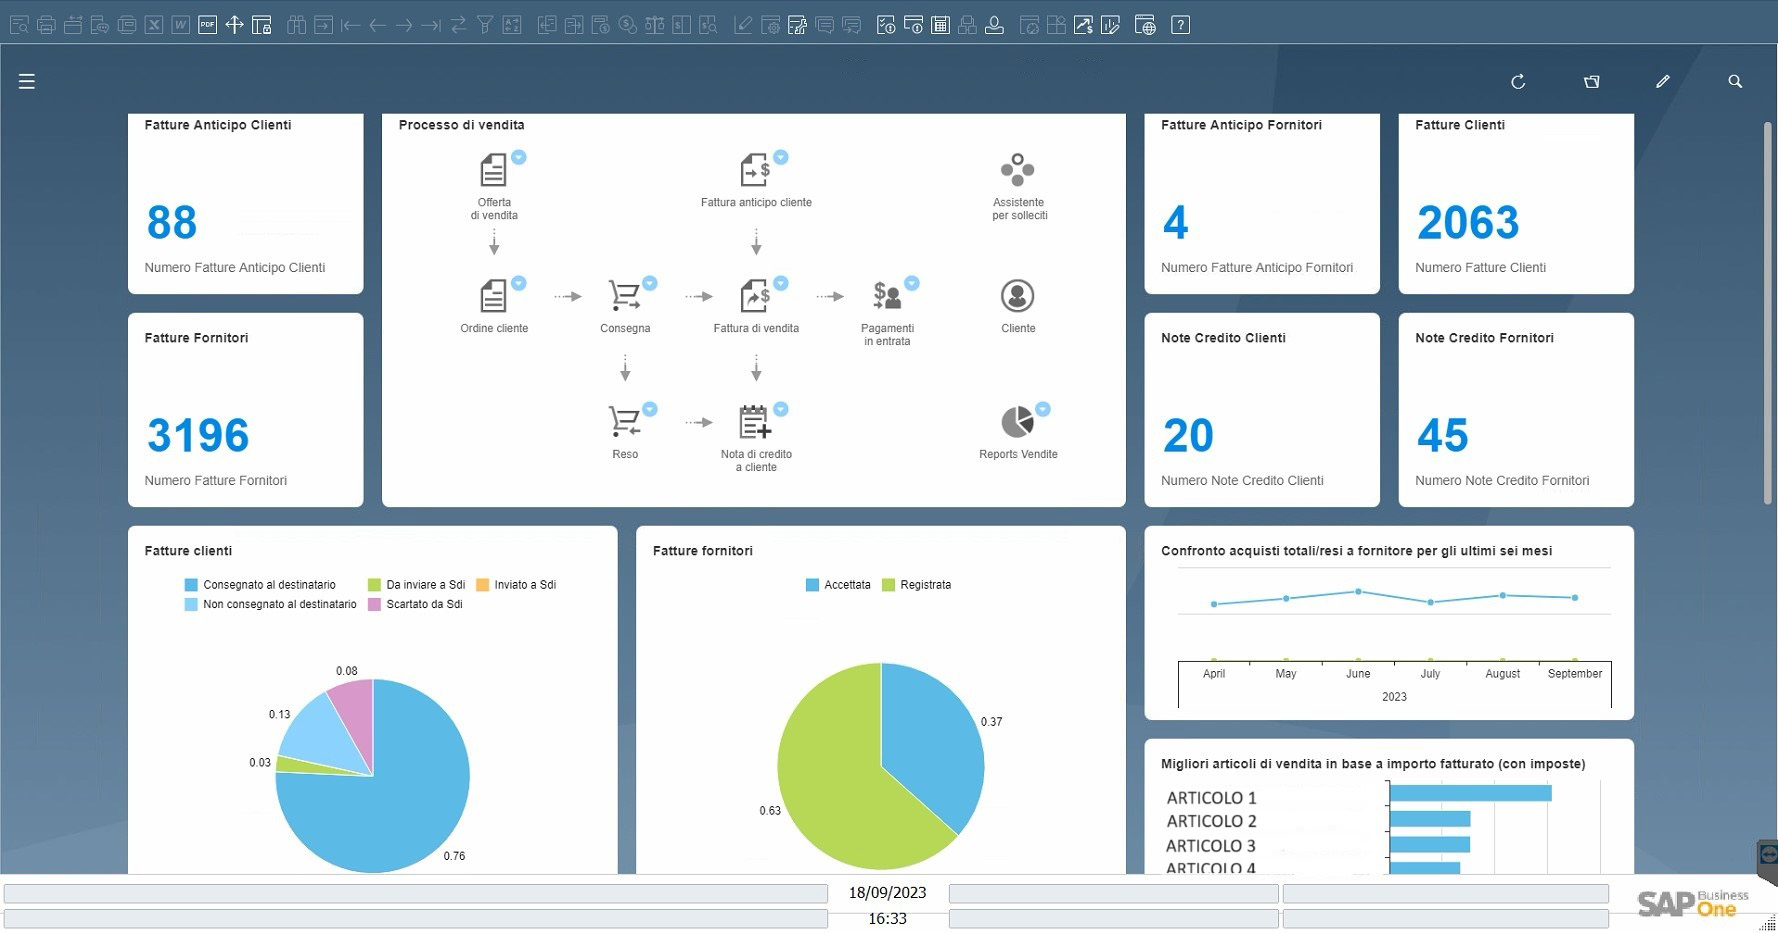Image resolution: width=1778 pixels, height=933 pixels.
Task: Click the binoculars Find icon
Action: click(297, 25)
